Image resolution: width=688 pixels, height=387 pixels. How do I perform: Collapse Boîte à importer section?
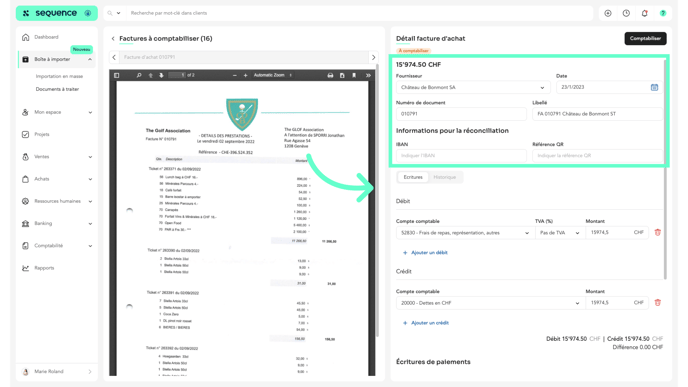tap(90, 59)
